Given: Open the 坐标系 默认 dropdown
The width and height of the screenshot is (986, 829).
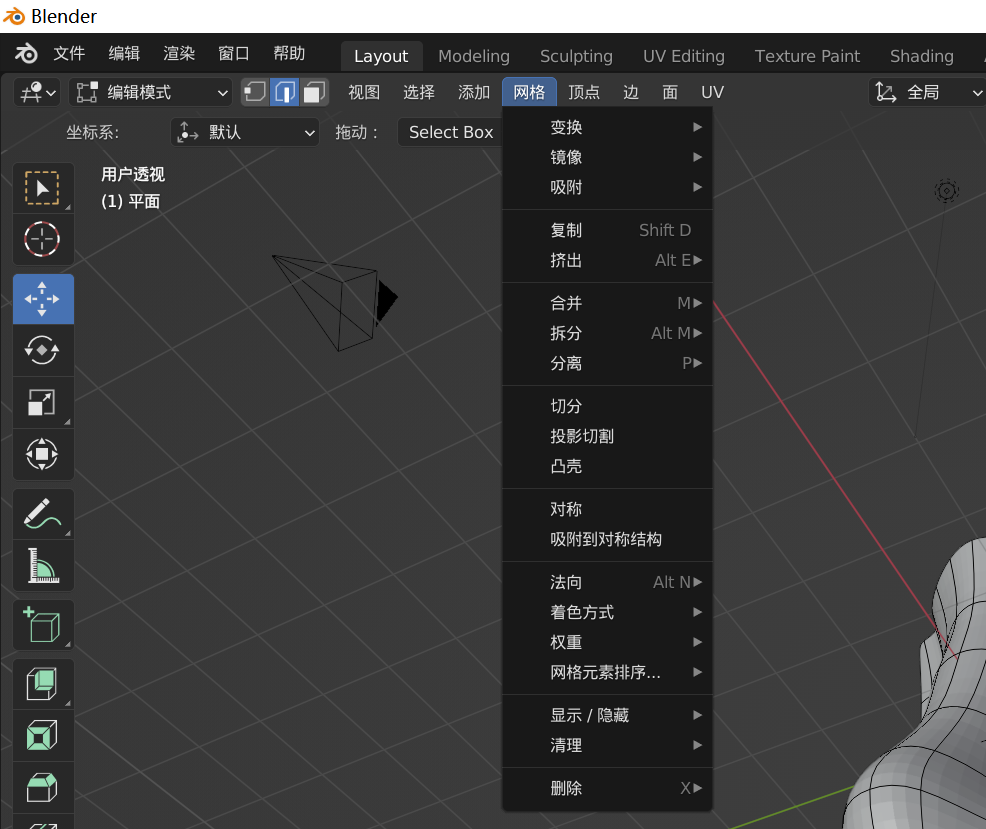Looking at the screenshot, I should [x=245, y=132].
